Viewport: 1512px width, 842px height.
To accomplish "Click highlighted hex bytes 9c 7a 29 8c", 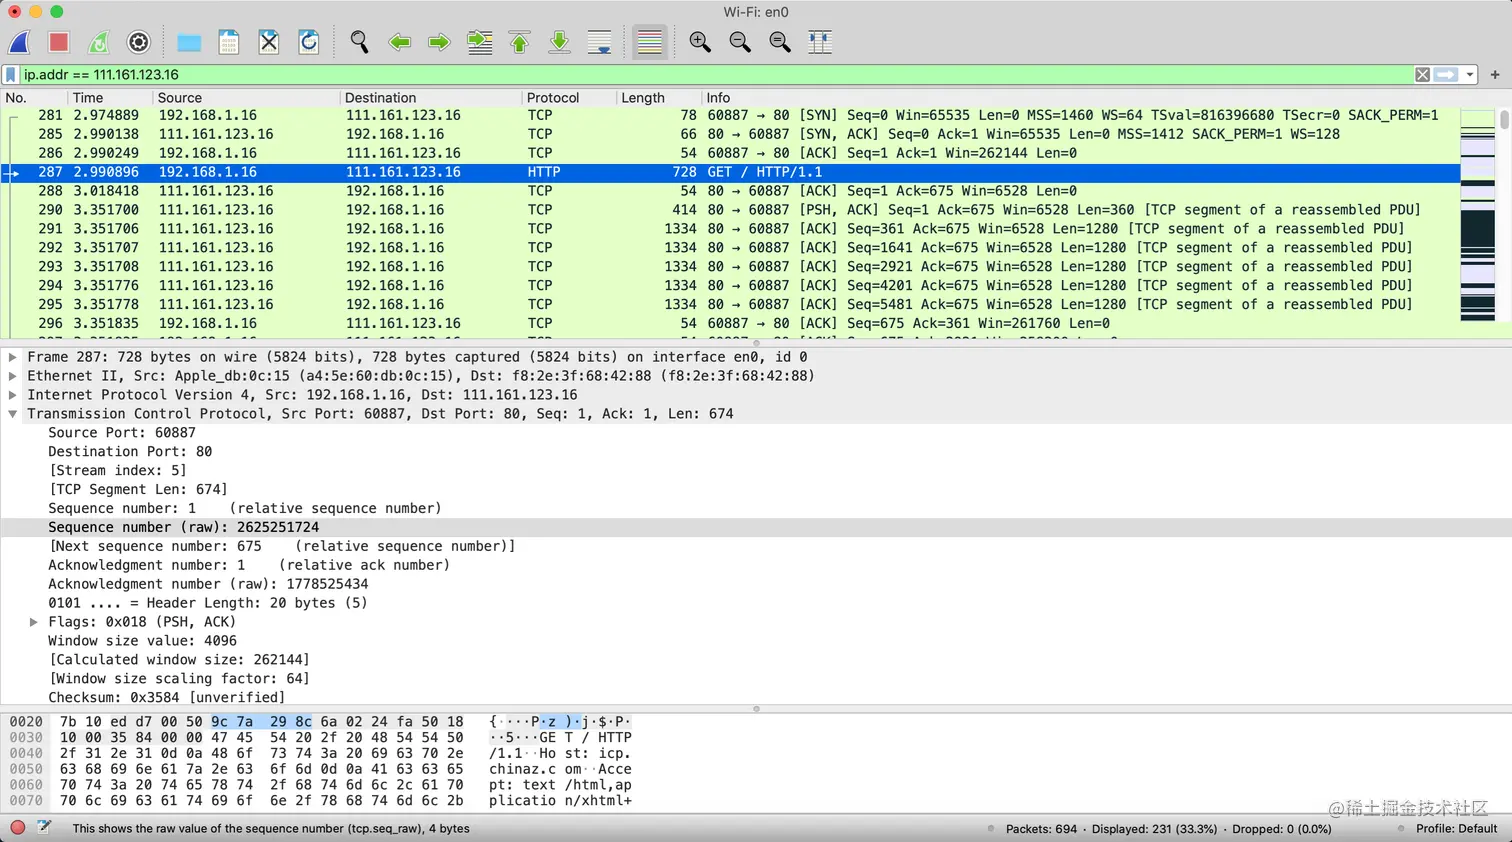I will [261, 722].
